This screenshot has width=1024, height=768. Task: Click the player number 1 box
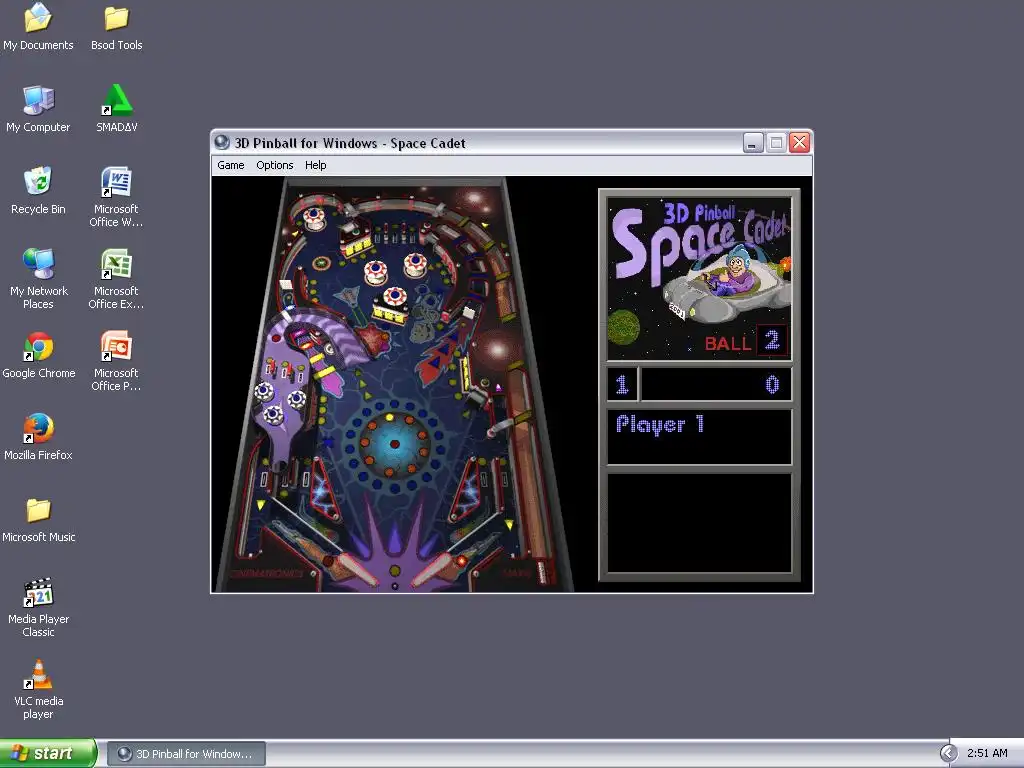pos(622,384)
